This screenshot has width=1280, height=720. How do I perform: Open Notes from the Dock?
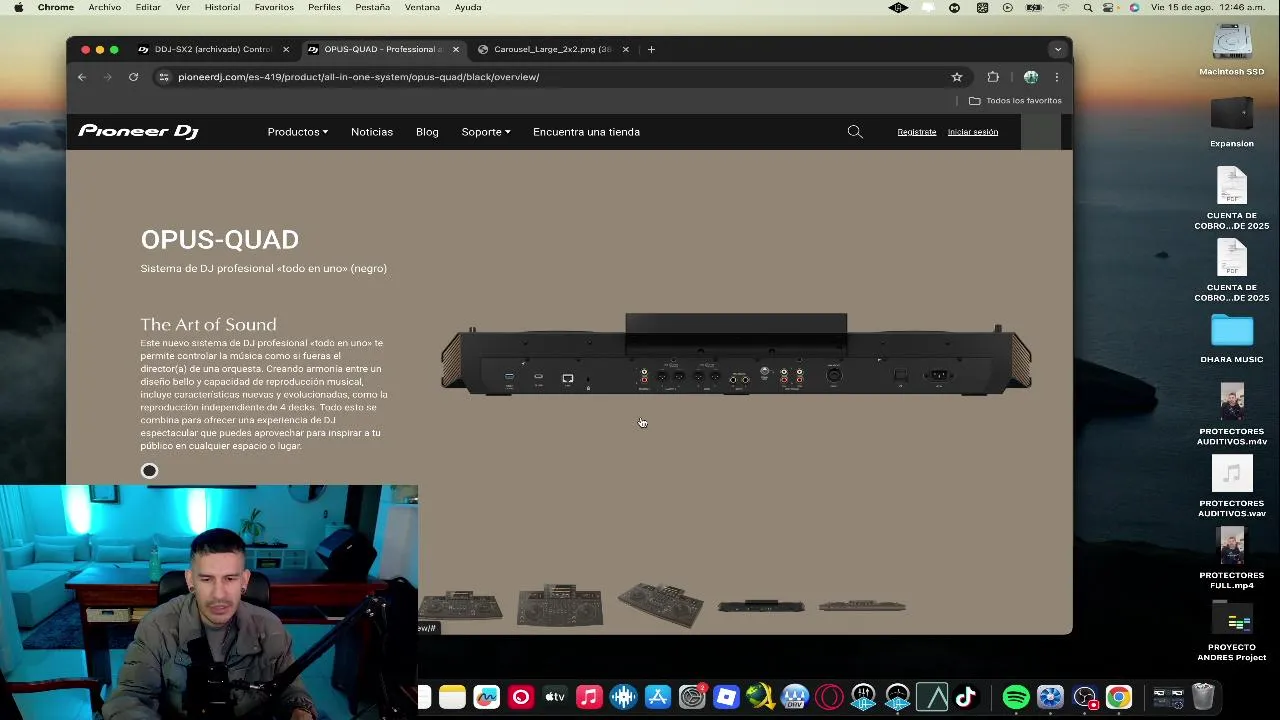[452, 697]
